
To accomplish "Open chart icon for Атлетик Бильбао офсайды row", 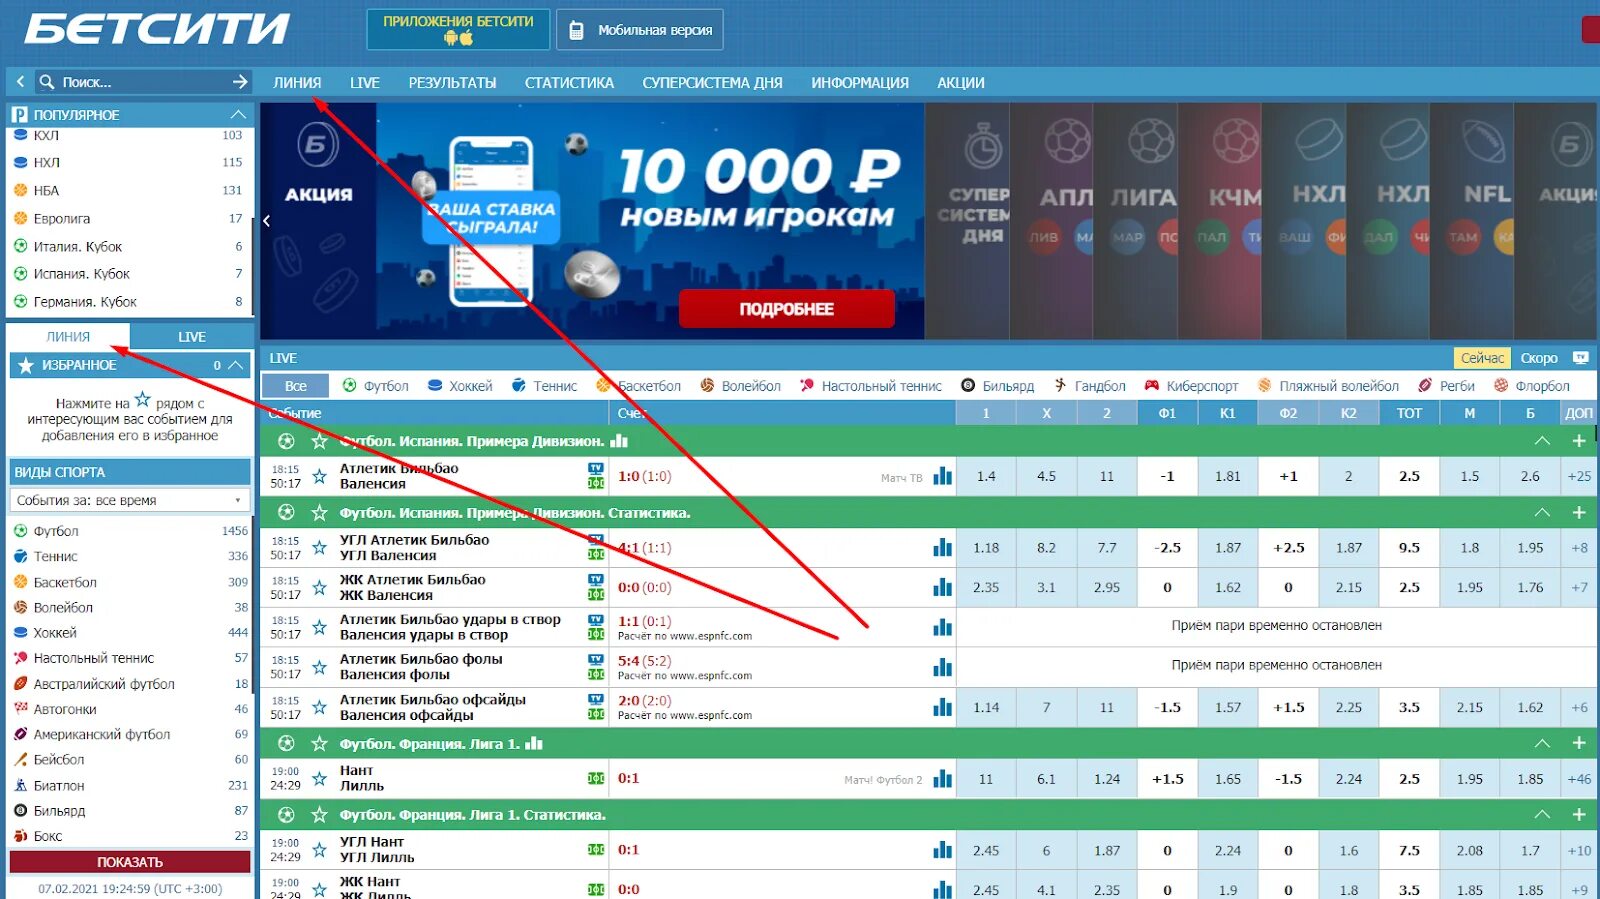I will tap(942, 707).
